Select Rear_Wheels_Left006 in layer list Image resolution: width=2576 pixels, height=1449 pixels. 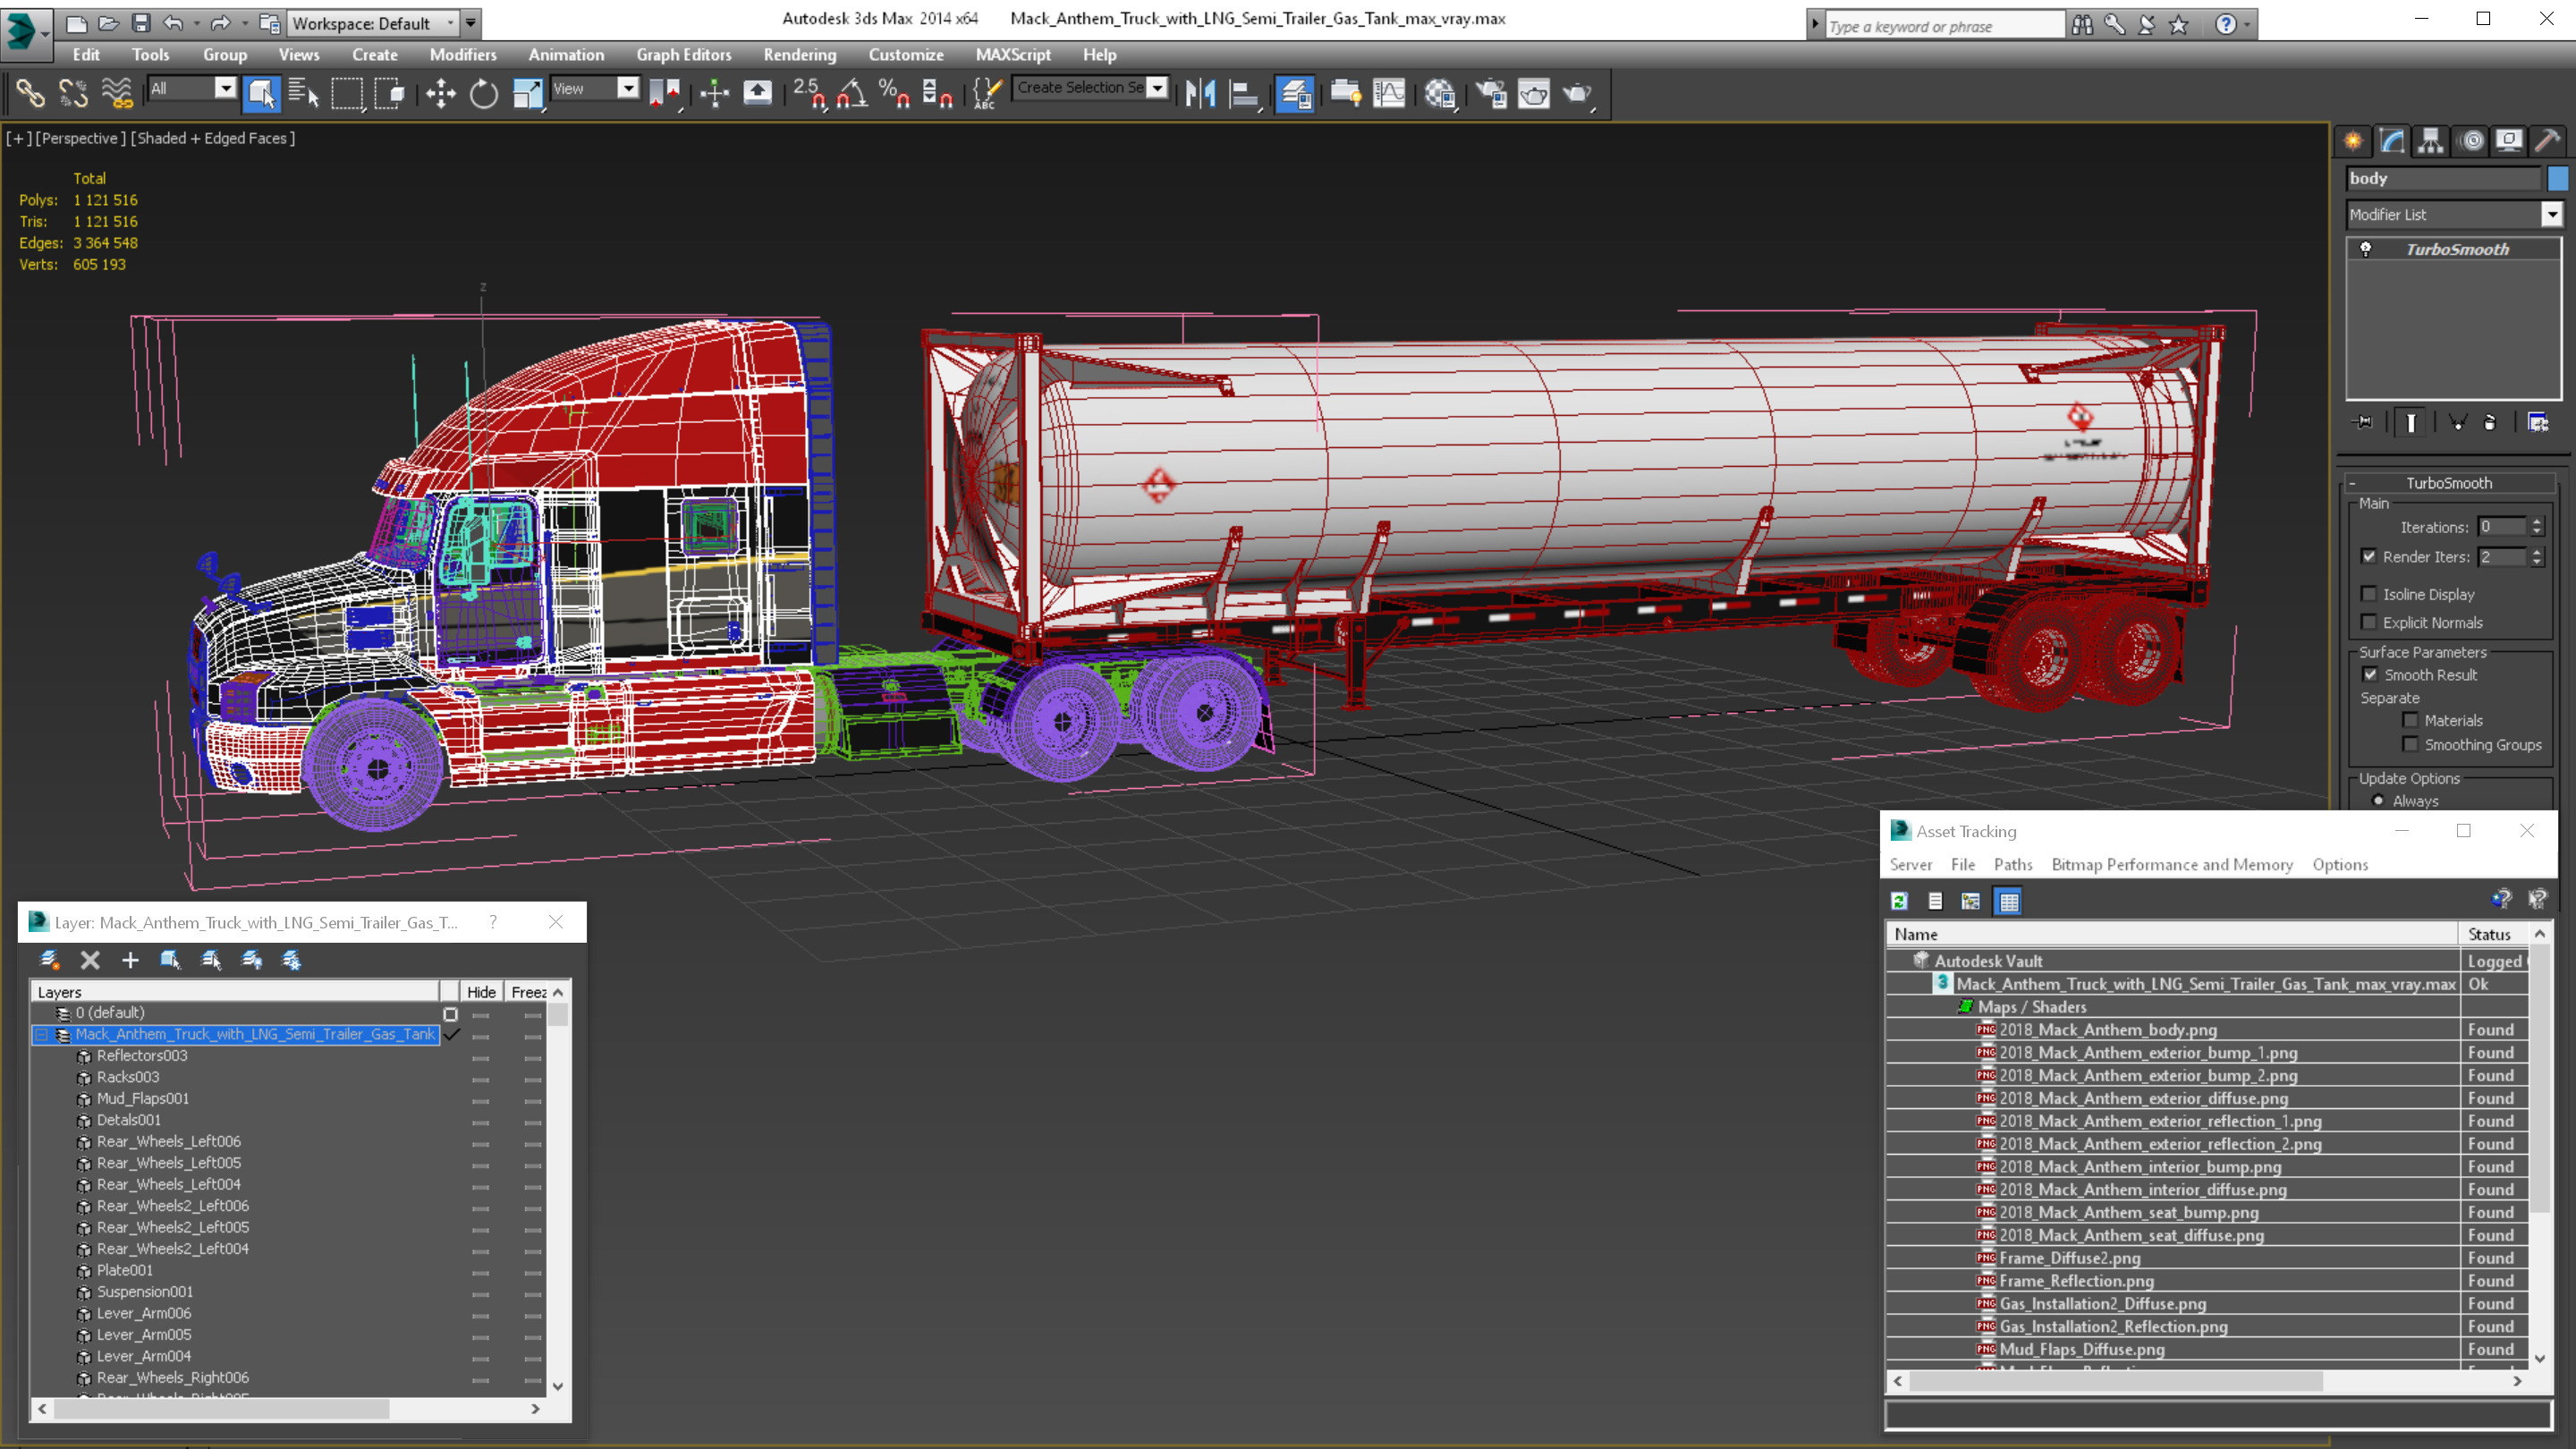coord(168,1141)
